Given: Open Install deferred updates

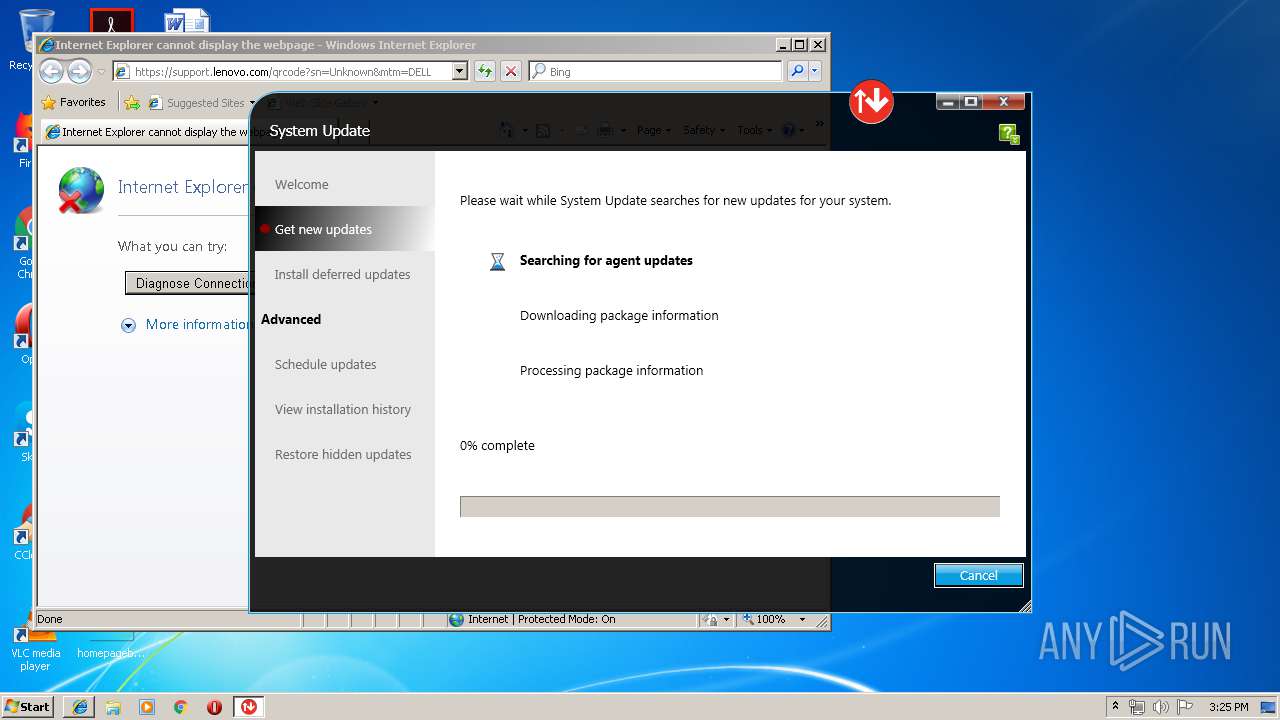Looking at the screenshot, I should pyautogui.click(x=342, y=274).
